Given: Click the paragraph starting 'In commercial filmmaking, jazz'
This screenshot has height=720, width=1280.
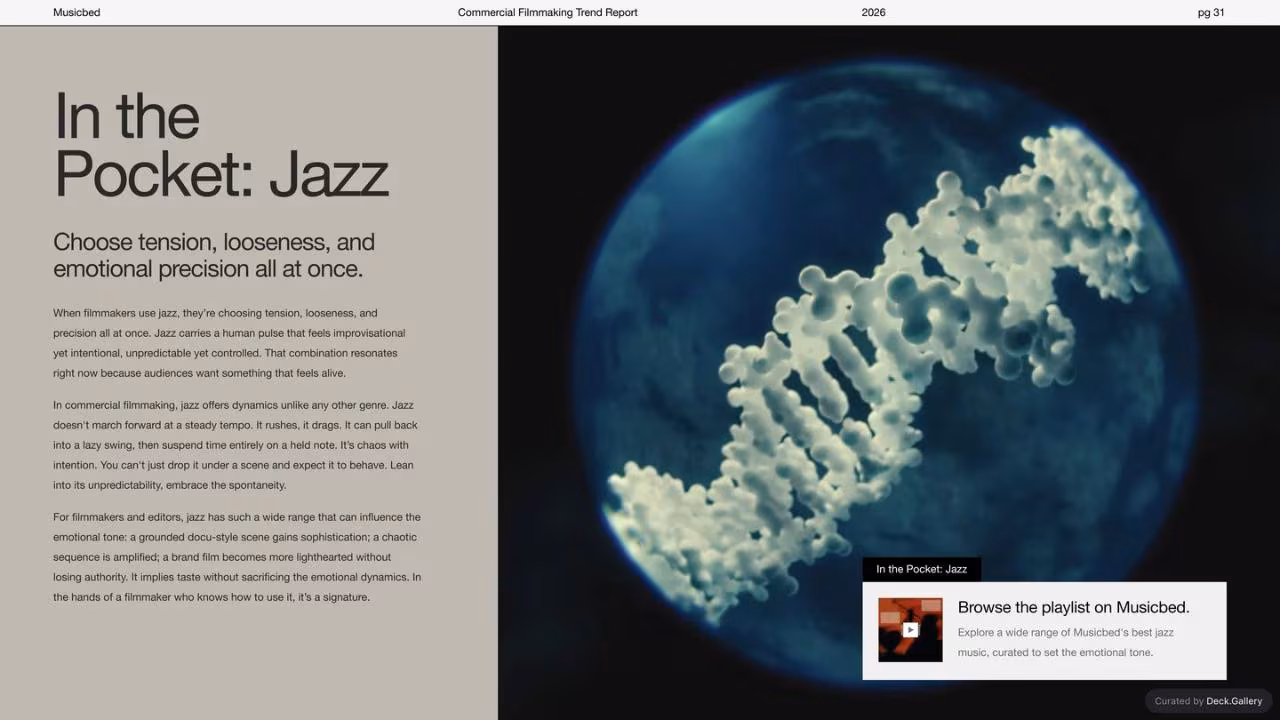Looking at the screenshot, I should [233, 445].
